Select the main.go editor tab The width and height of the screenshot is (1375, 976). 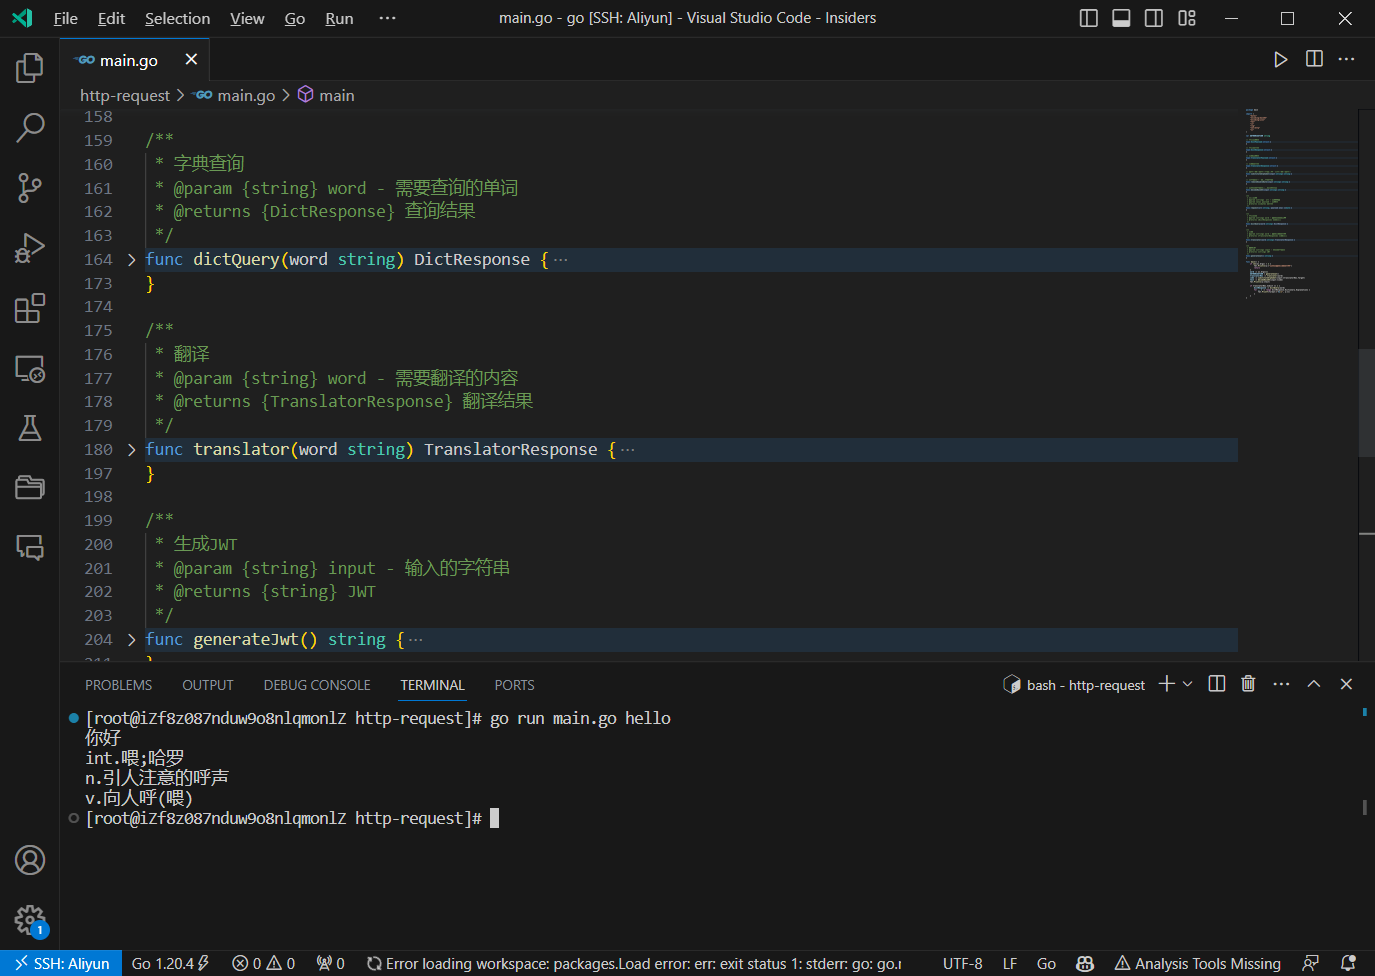pos(136,60)
